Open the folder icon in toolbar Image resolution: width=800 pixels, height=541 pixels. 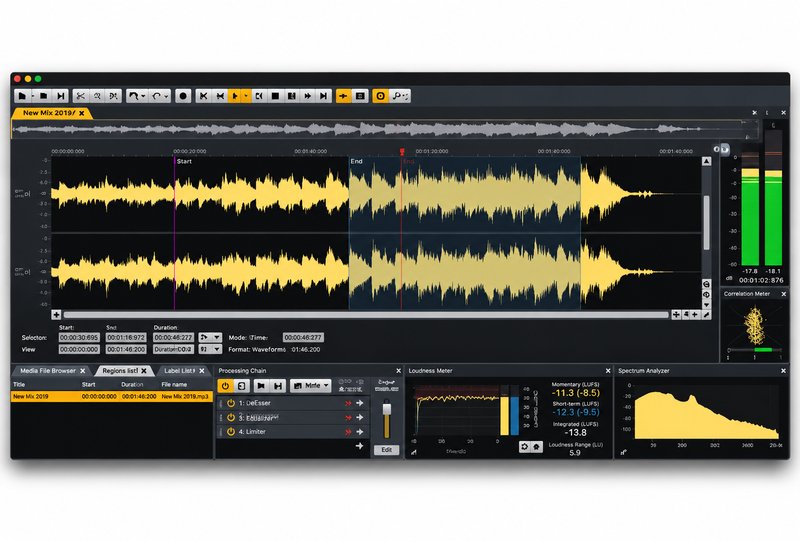(44, 95)
